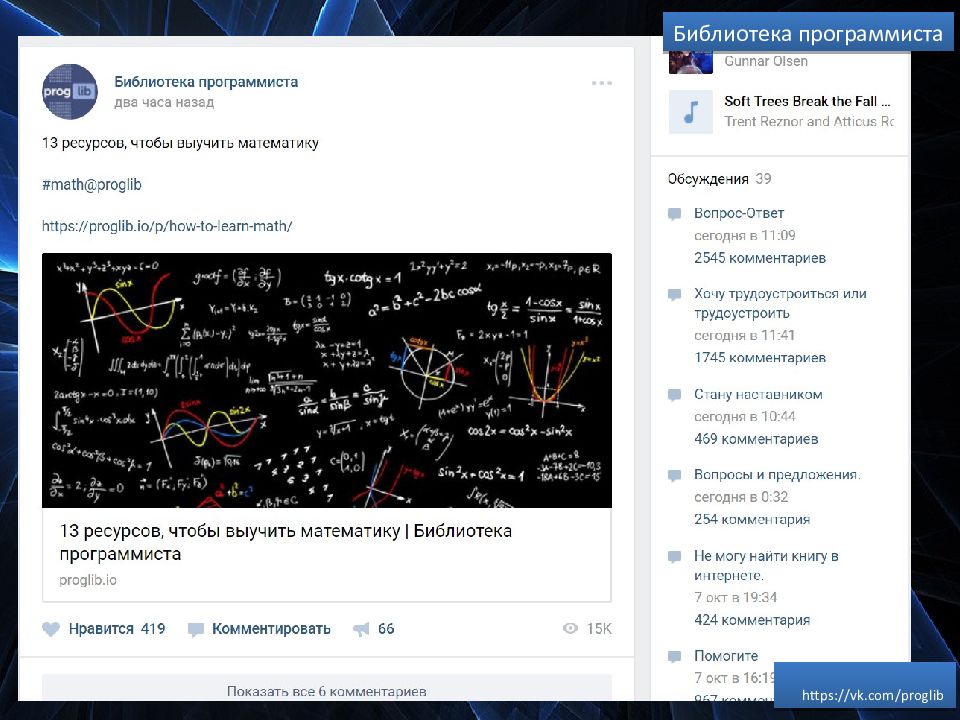Image resolution: width=960 pixels, height=720 pixels.
Task: Click the speech bubble comment icon
Action: [195, 629]
